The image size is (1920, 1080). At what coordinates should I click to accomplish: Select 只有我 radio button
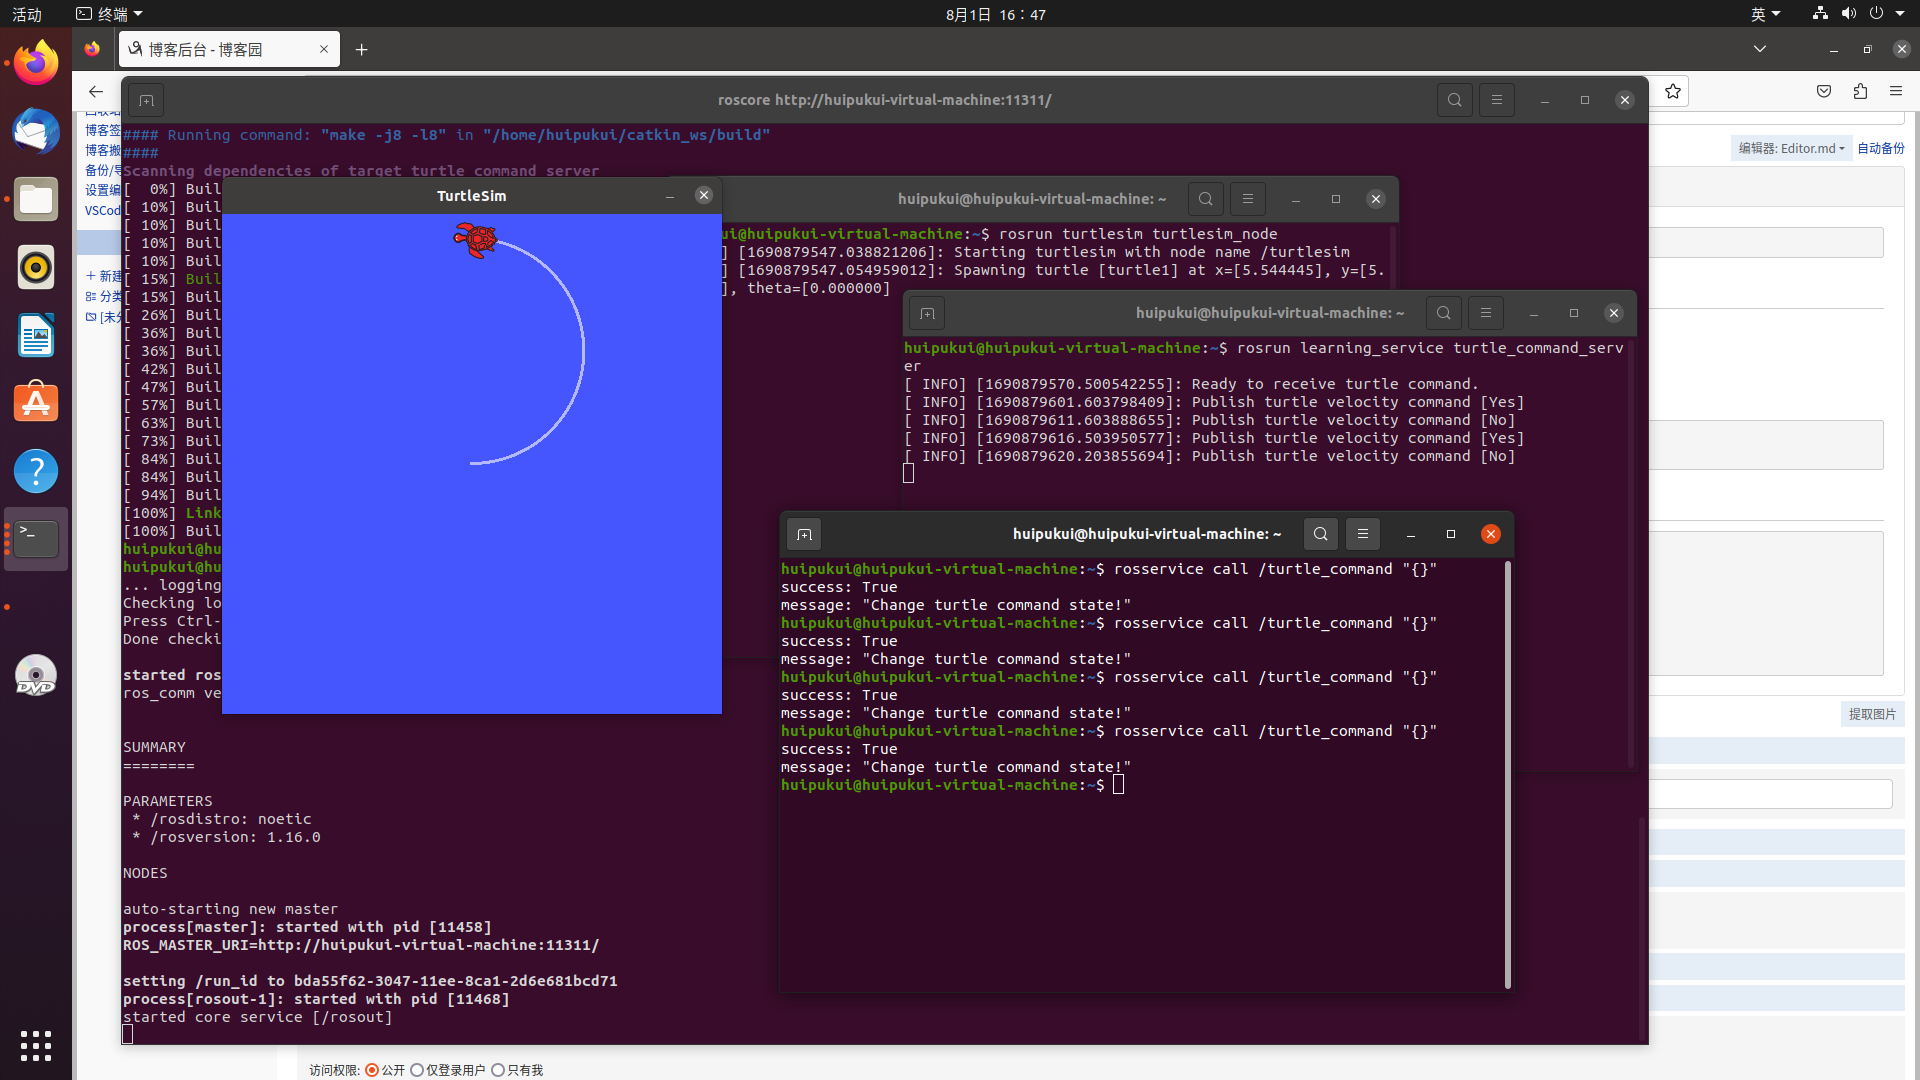[x=497, y=1070]
